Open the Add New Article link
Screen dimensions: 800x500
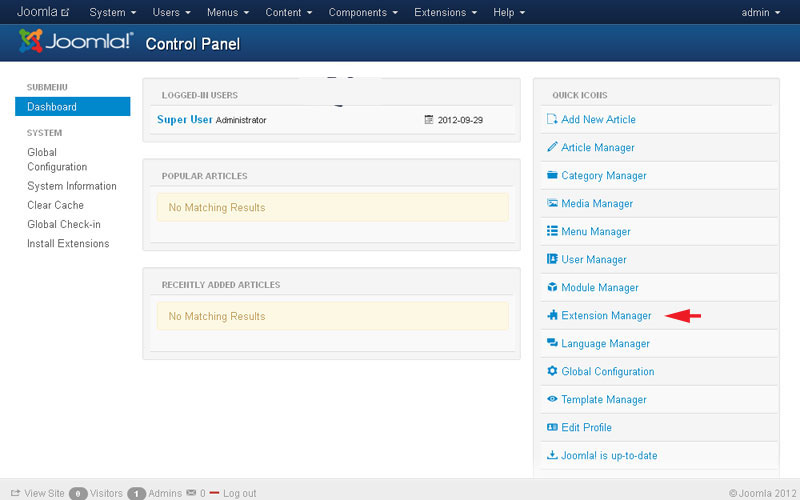(x=598, y=119)
